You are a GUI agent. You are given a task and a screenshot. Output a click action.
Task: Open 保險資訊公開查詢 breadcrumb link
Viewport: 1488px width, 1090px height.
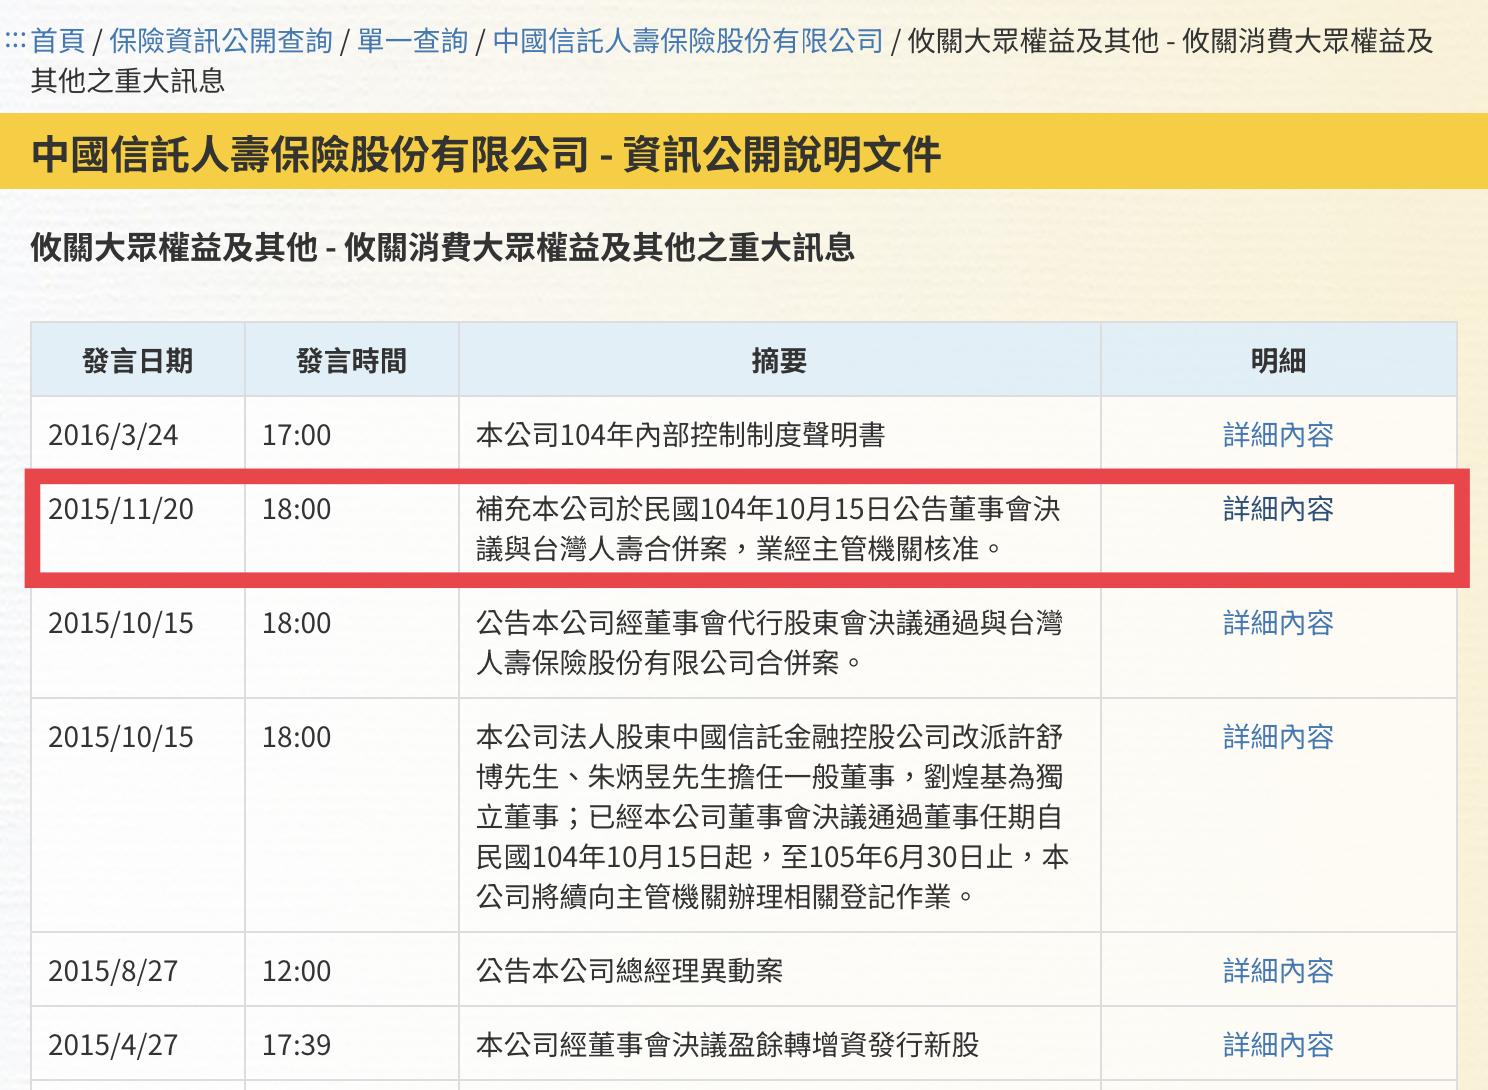(221, 41)
